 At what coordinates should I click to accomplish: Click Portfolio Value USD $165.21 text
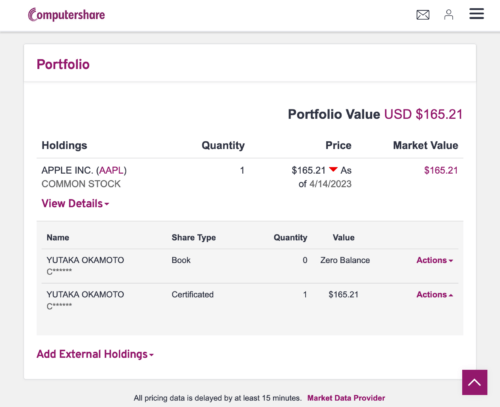pos(375,114)
